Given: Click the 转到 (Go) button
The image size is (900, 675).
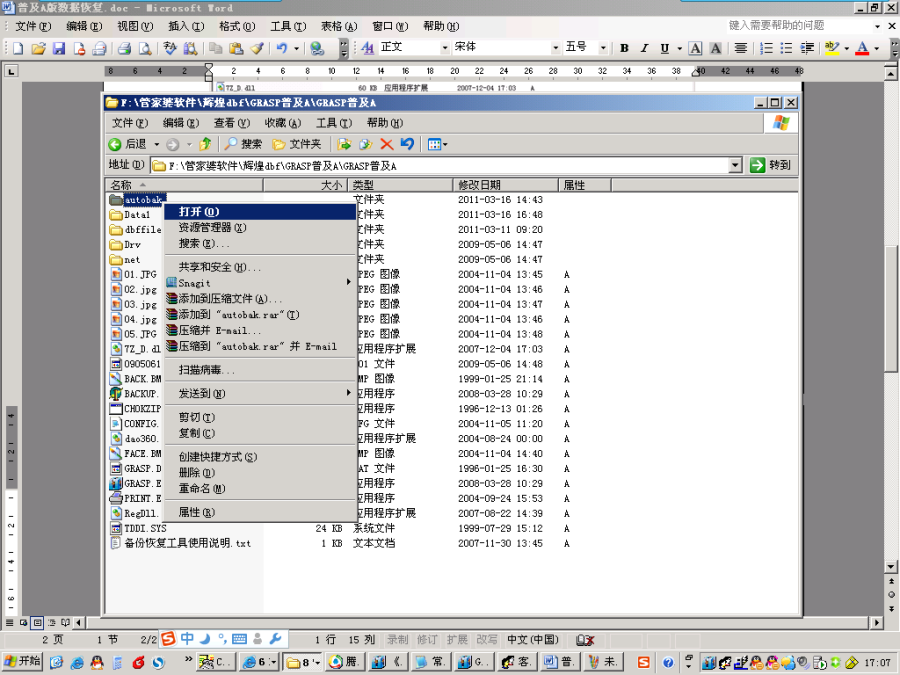Looking at the screenshot, I should coord(771,165).
